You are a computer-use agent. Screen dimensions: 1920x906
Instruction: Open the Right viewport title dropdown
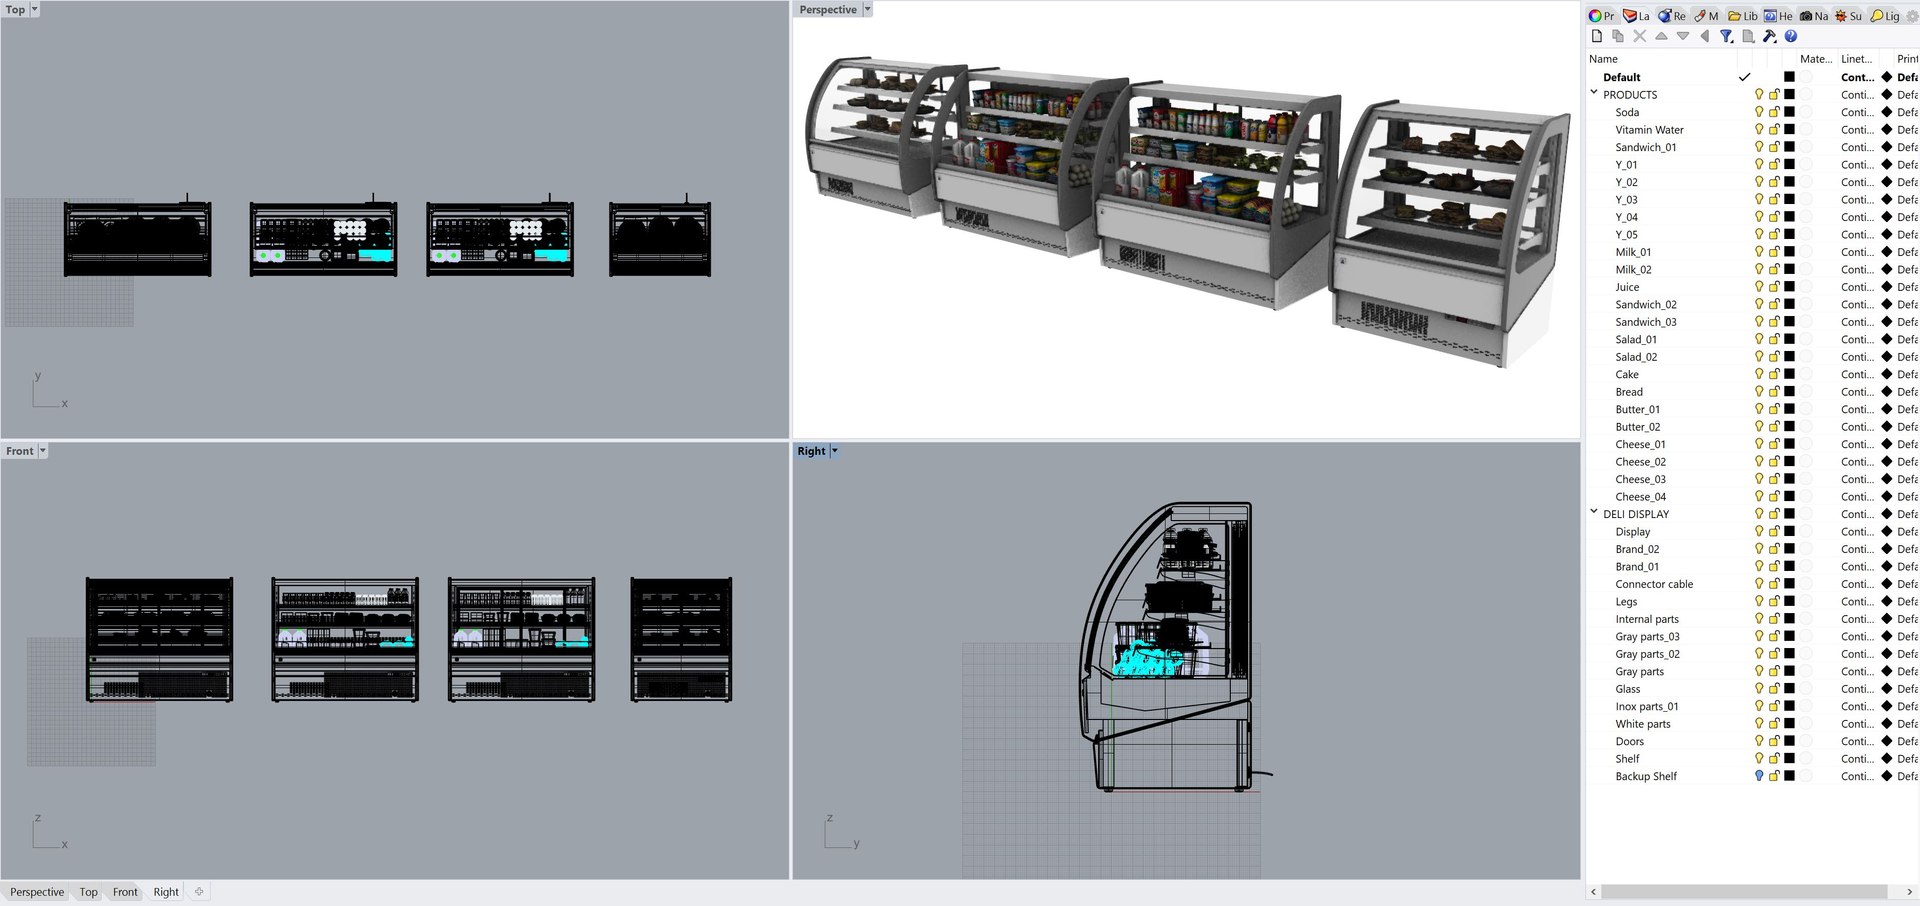pyautogui.click(x=834, y=451)
